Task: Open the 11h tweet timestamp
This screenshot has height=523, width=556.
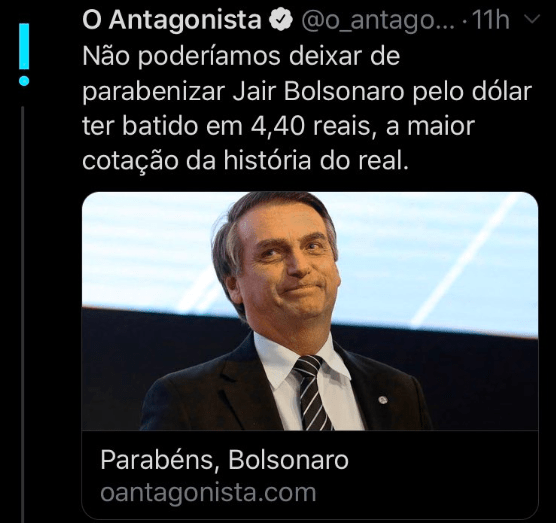Action: tap(491, 20)
